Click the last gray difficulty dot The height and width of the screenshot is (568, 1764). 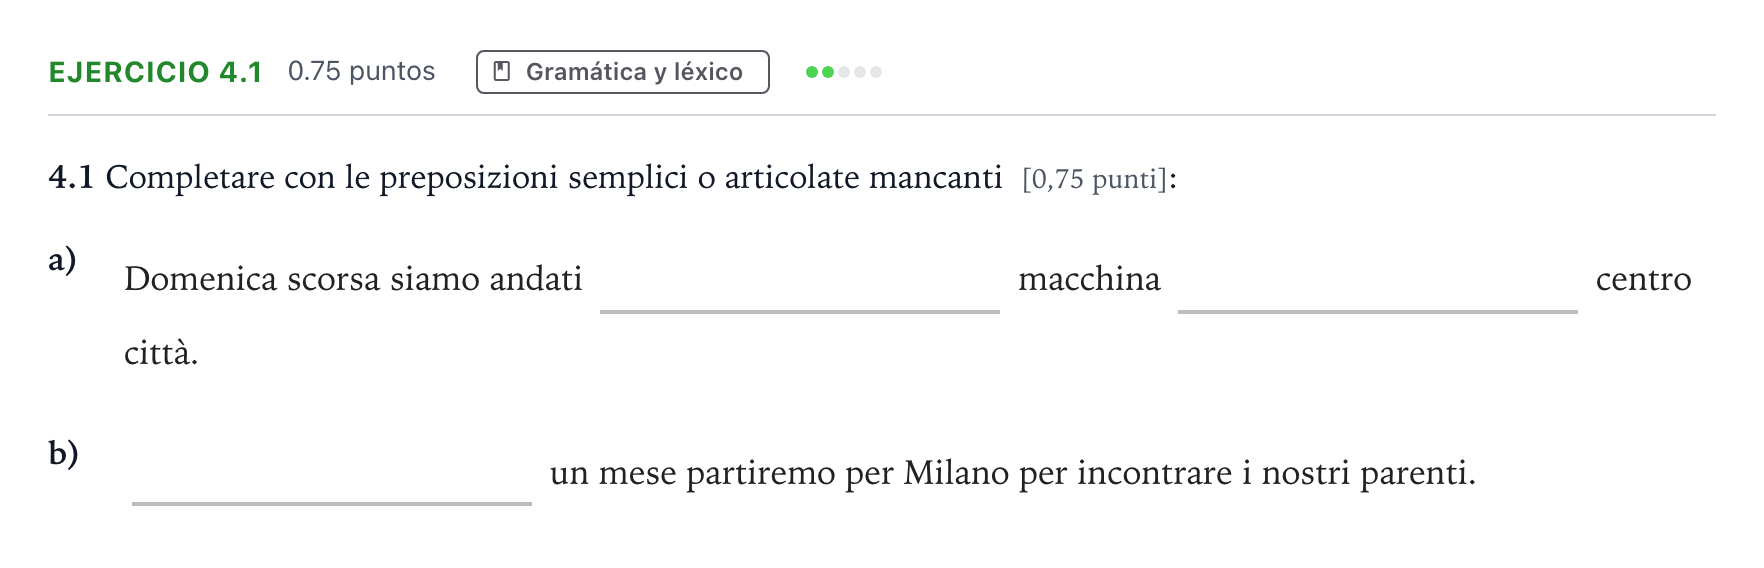pos(876,72)
